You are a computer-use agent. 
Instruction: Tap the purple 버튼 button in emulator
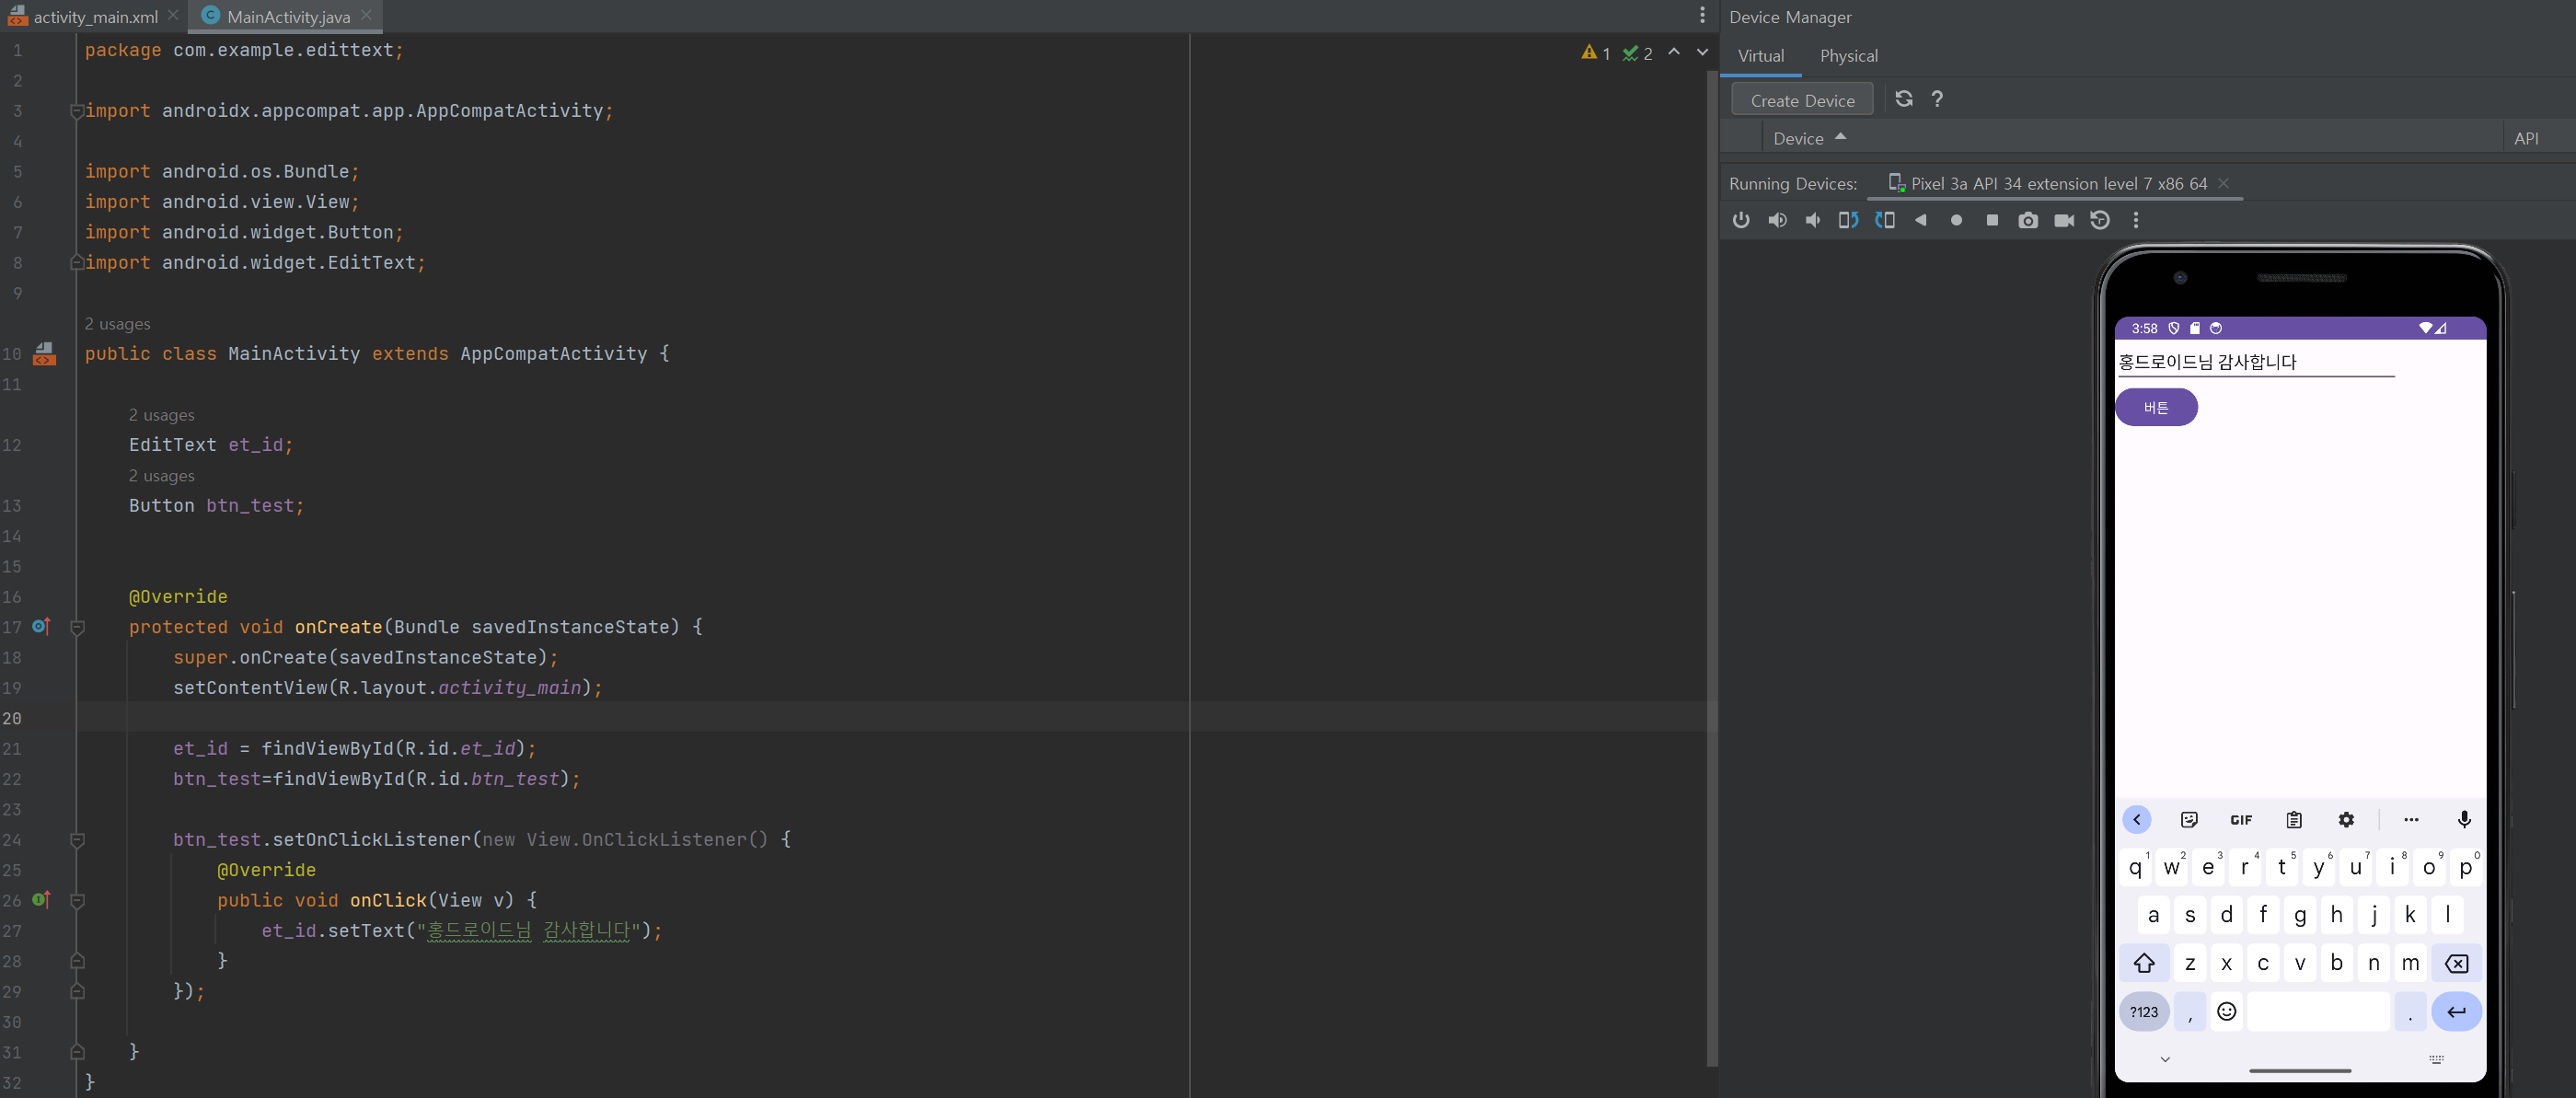tap(2156, 408)
